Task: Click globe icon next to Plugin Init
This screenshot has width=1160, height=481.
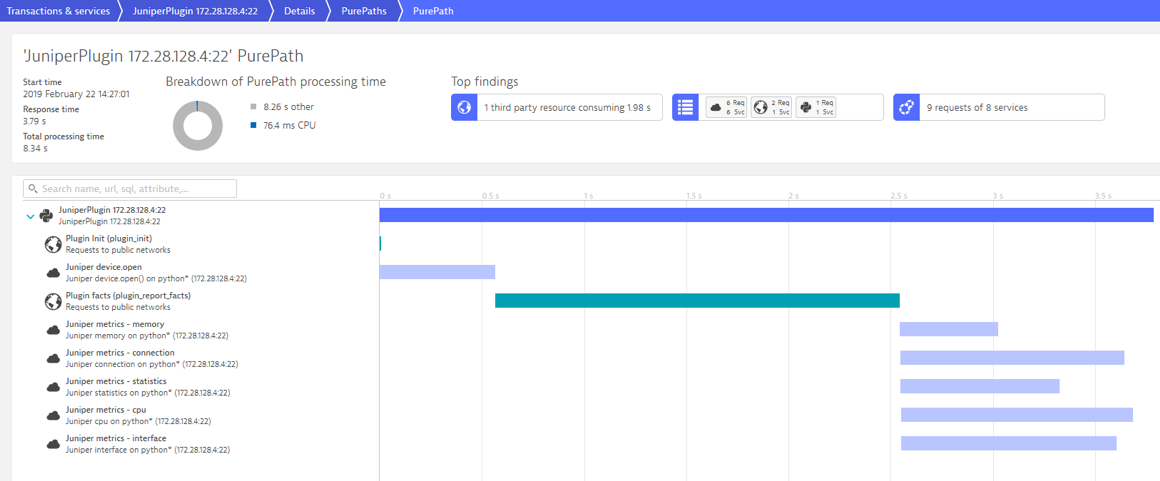Action: tap(53, 243)
